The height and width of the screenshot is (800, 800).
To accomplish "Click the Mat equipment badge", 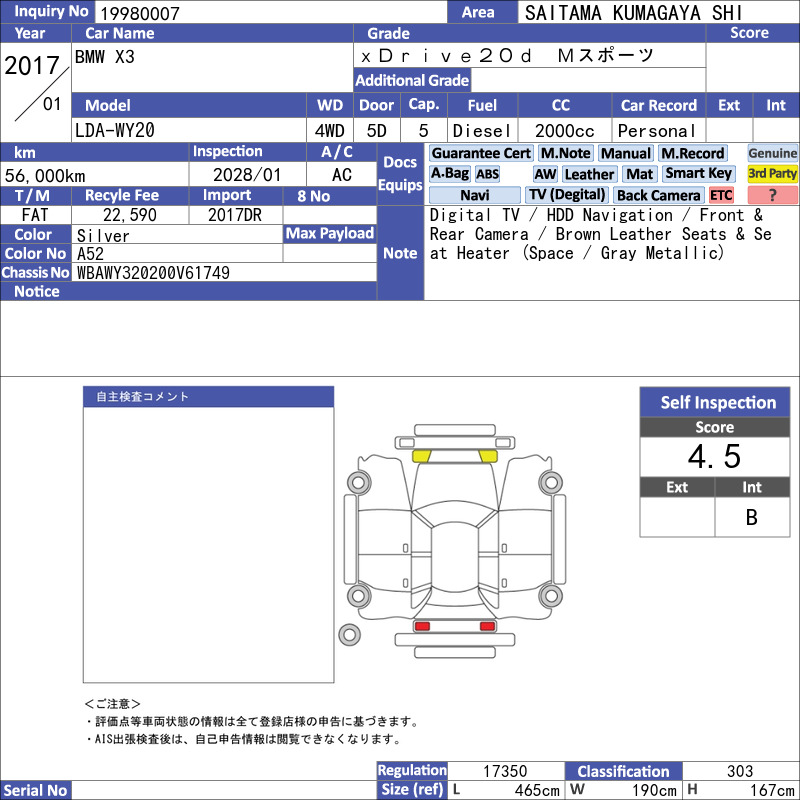I will [x=639, y=174].
